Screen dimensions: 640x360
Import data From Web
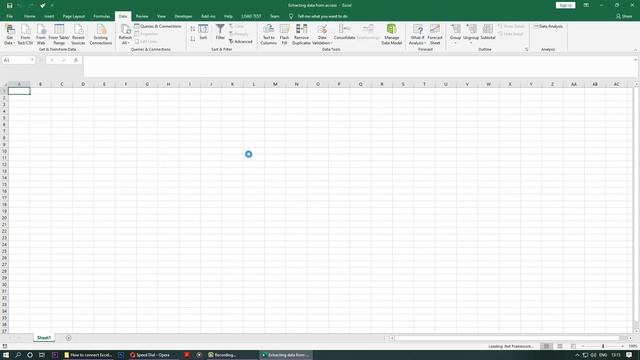(x=41, y=34)
